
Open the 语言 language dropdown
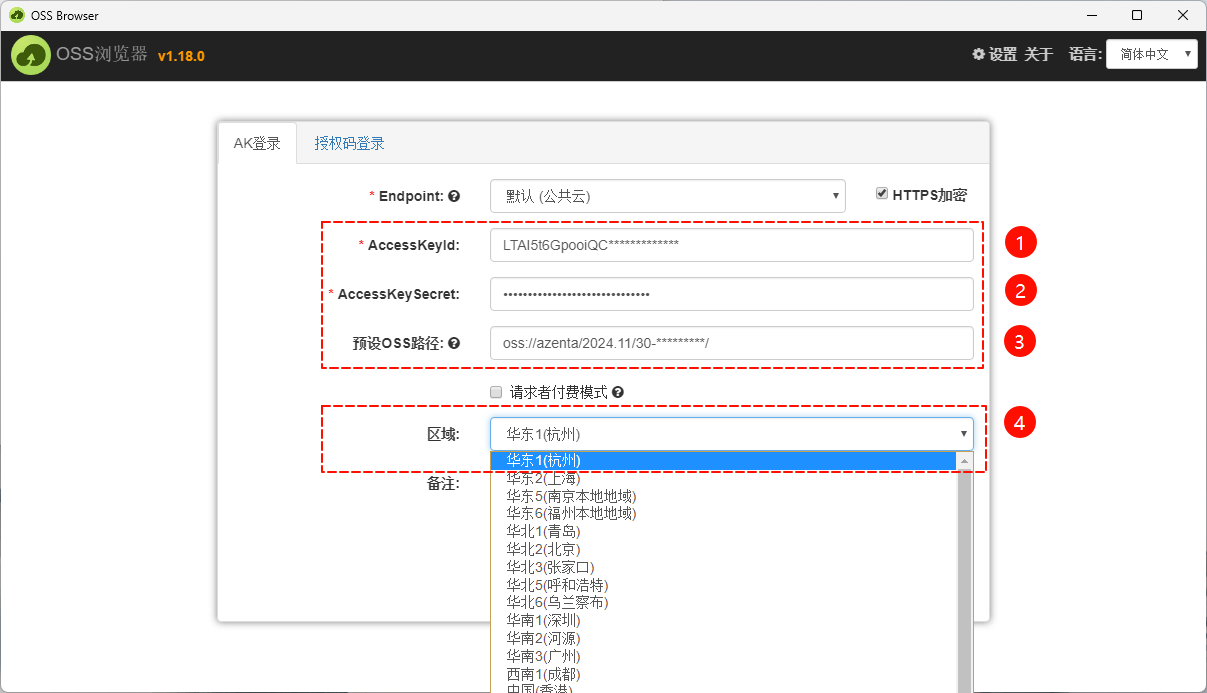(x=1151, y=54)
